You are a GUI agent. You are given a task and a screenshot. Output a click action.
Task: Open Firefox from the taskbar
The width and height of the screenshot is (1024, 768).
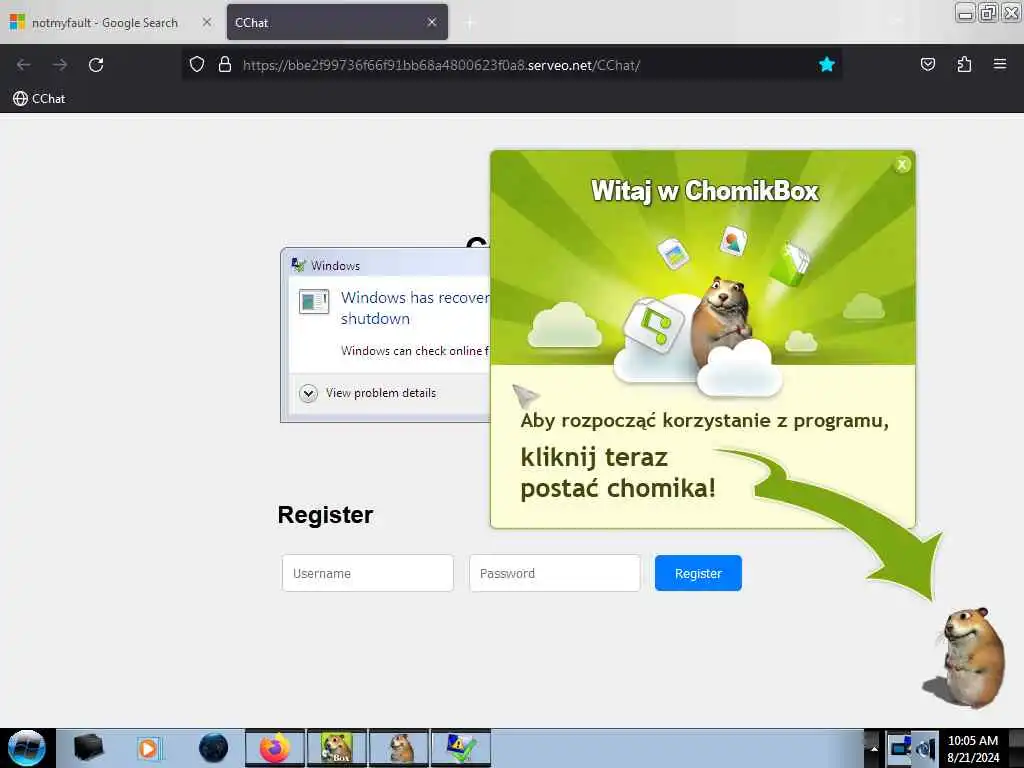[275, 748]
